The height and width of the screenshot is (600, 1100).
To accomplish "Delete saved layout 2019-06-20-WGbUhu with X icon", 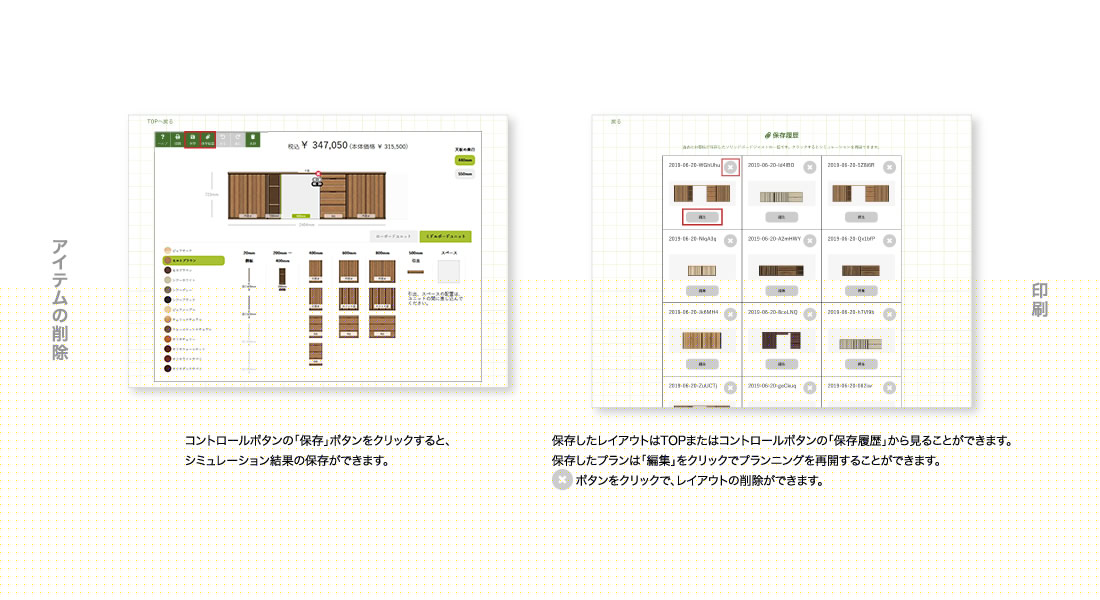I will point(730,168).
